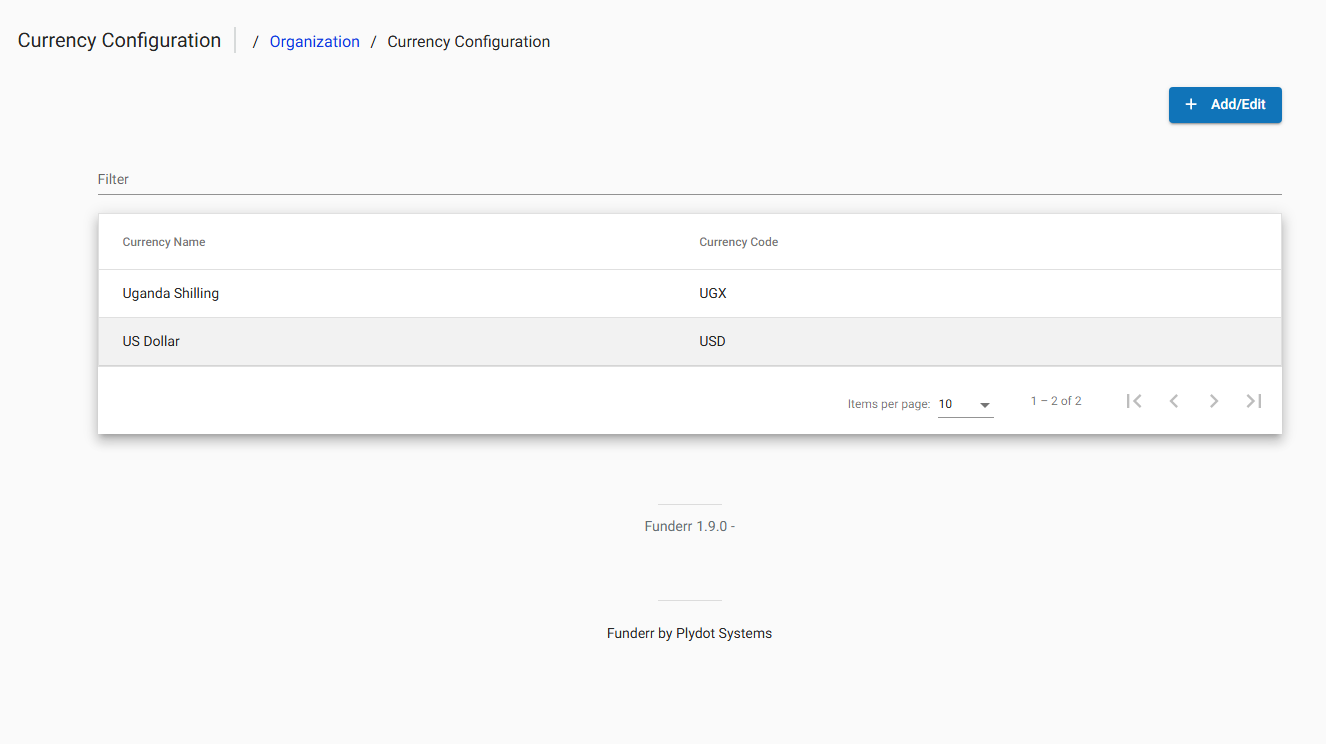Click the Currency Name column header
The height and width of the screenshot is (744, 1326).
pos(163,241)
